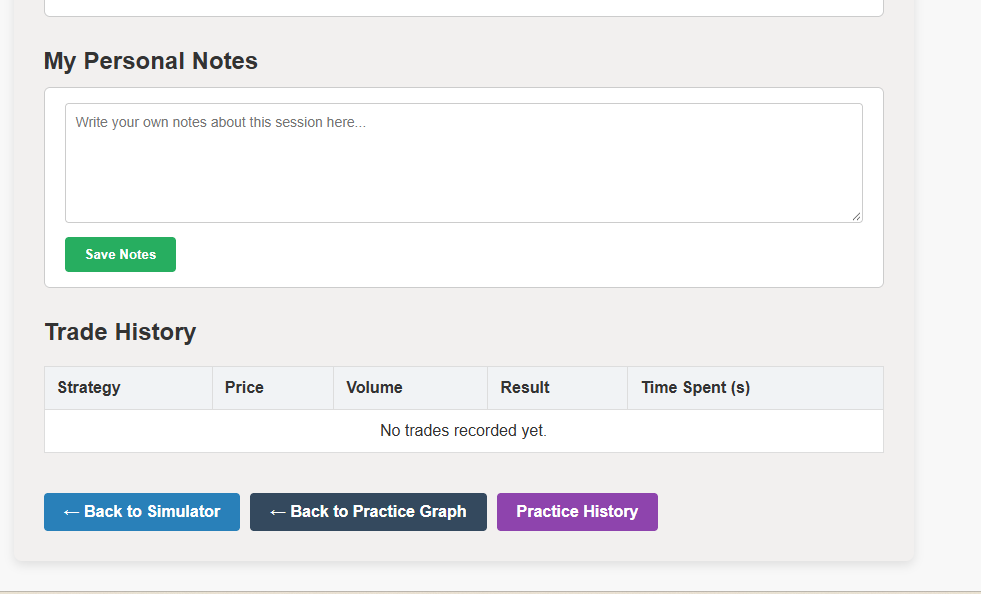Open the Practice History page
Screen dimensions: 981x594
pos(577,512)
